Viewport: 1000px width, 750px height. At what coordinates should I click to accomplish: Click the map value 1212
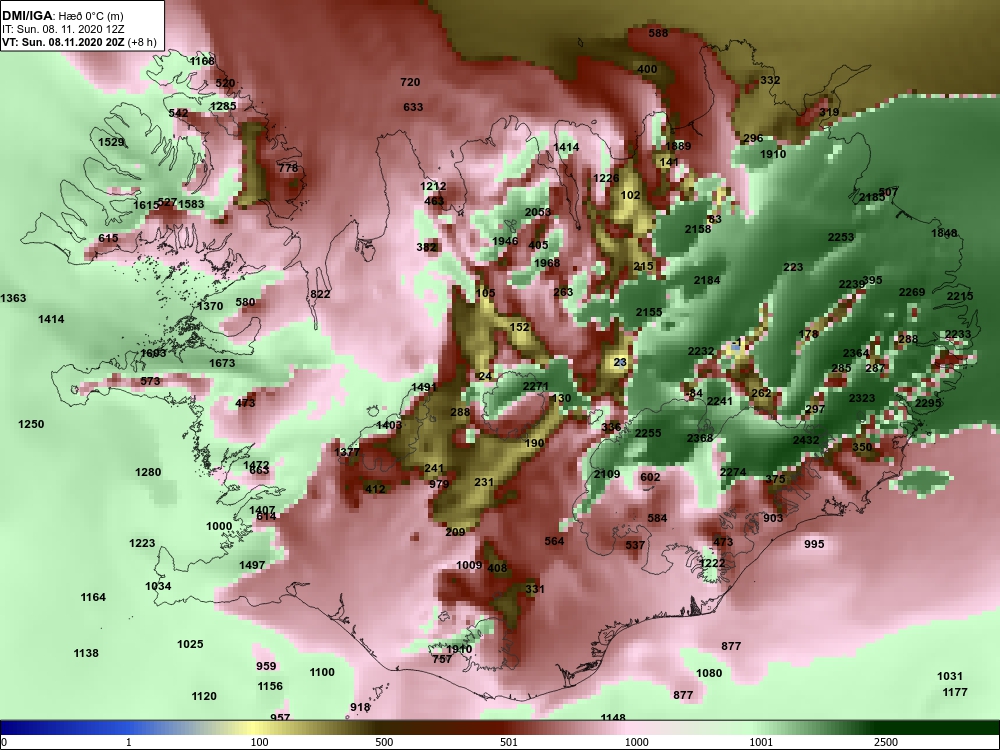point(433,186)
